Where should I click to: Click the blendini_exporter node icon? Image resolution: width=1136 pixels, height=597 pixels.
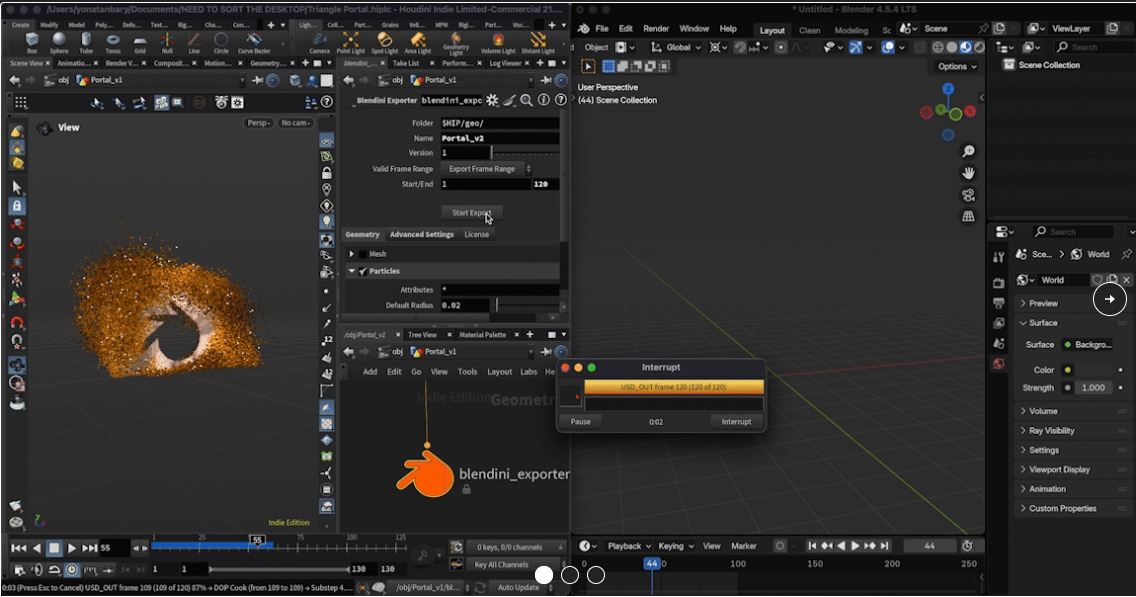click(425, 474)
